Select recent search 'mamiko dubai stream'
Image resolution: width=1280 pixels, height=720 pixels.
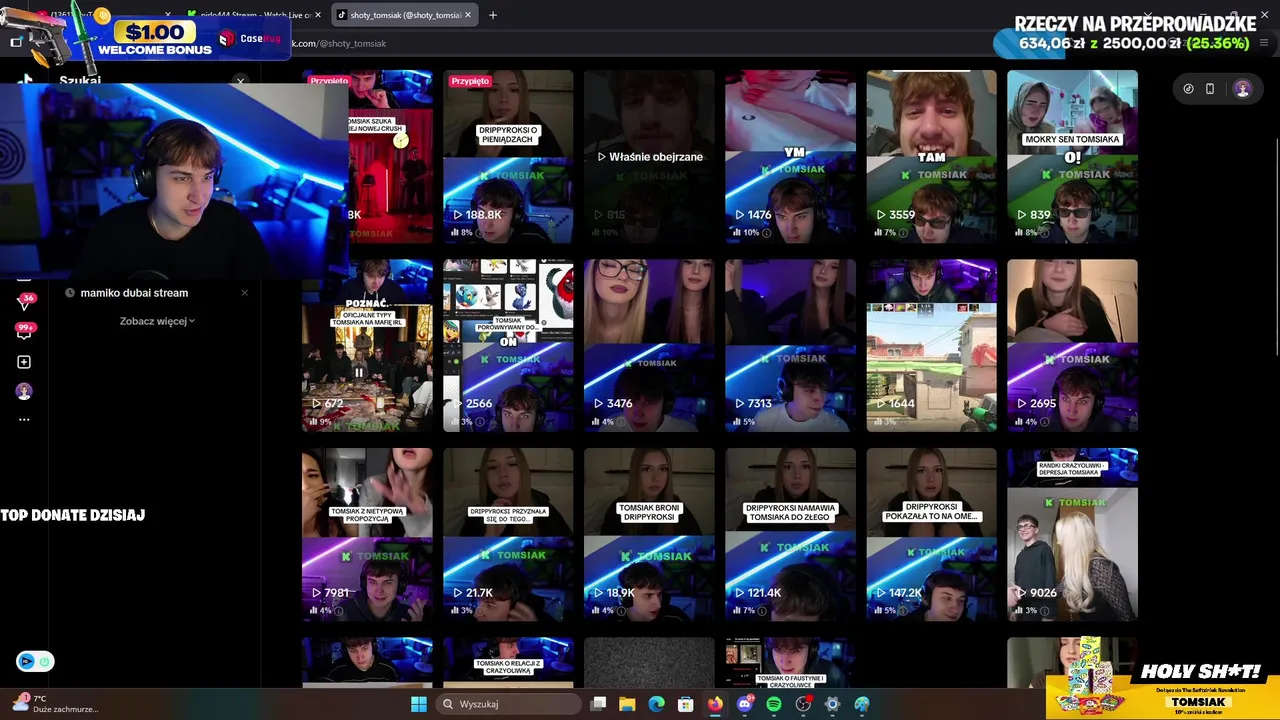pyautogui.click(x=134, y=293)
